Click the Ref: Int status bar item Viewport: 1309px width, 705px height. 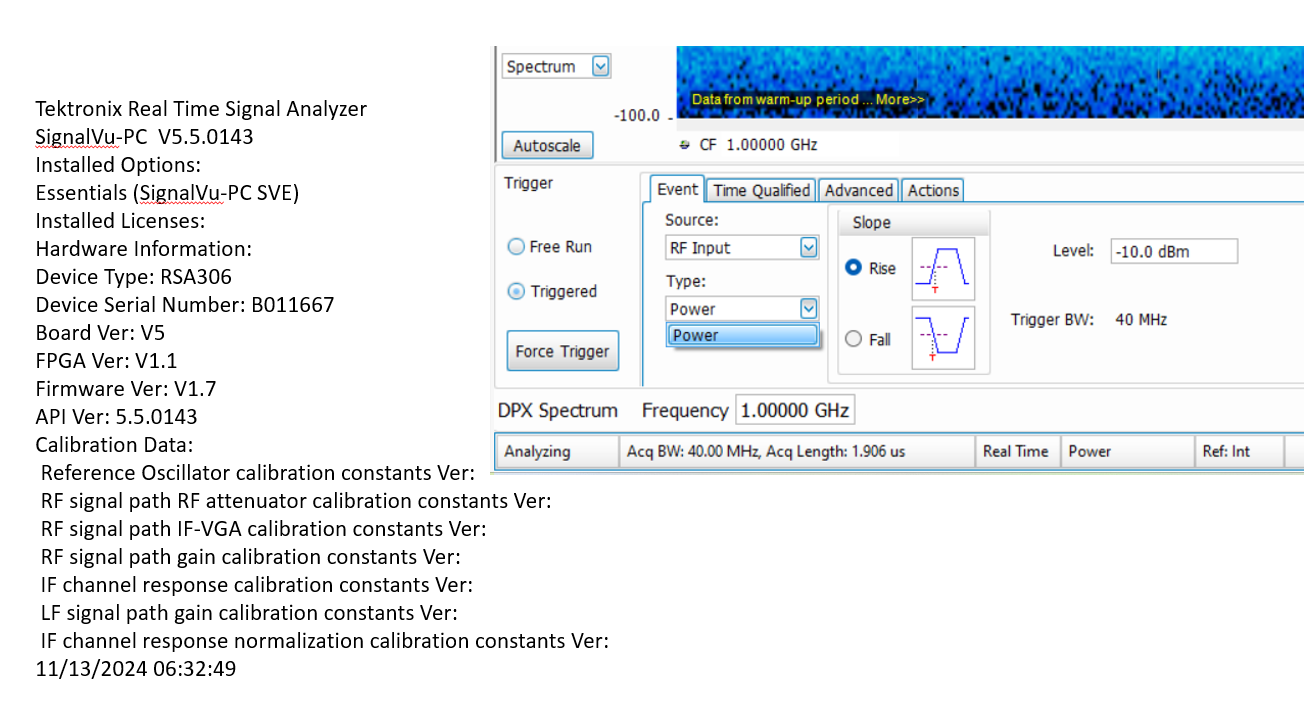click(1226, 451)
